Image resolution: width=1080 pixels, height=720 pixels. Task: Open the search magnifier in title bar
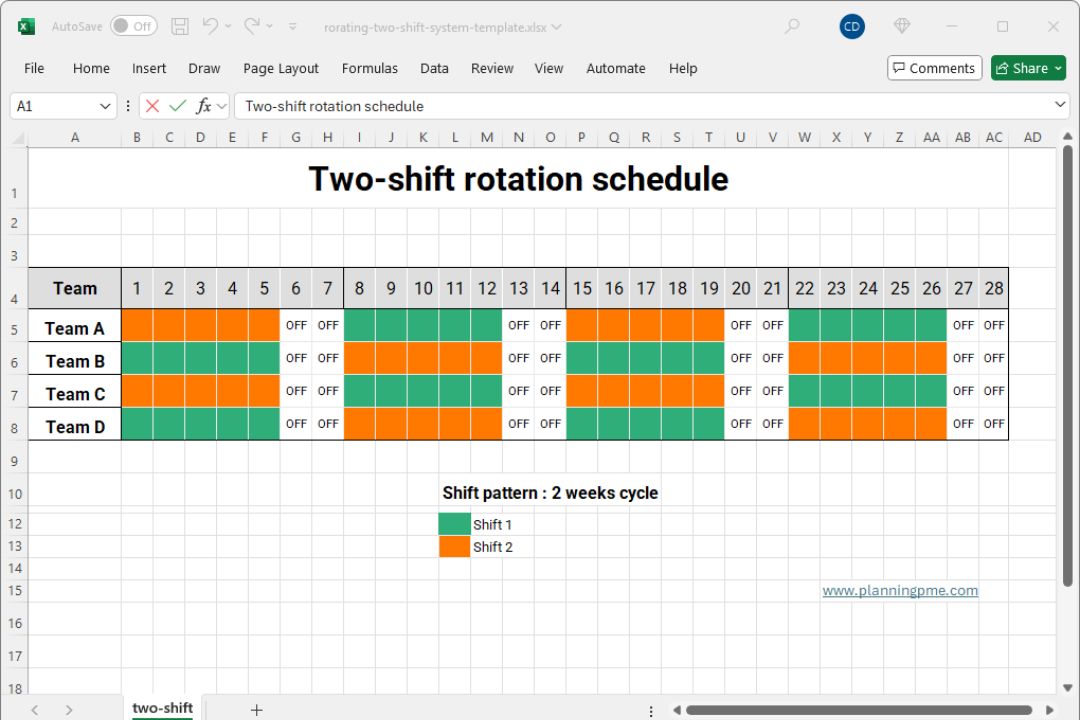coord(792,27)
